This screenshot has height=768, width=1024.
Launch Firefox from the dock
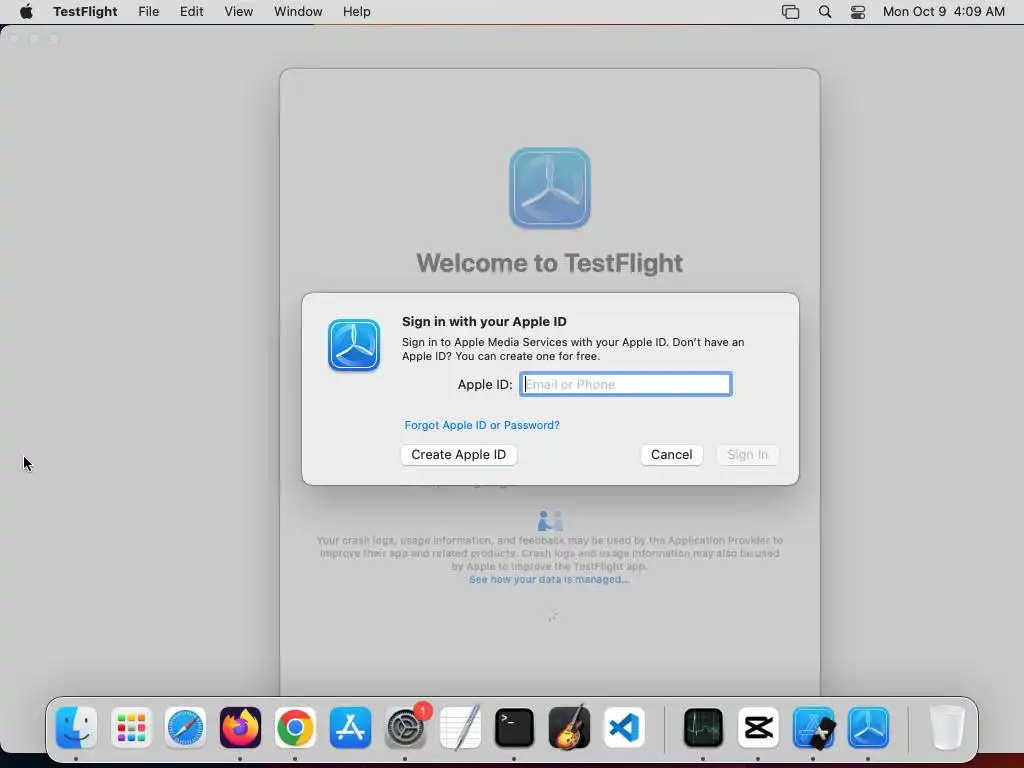(x=240, y=728)
